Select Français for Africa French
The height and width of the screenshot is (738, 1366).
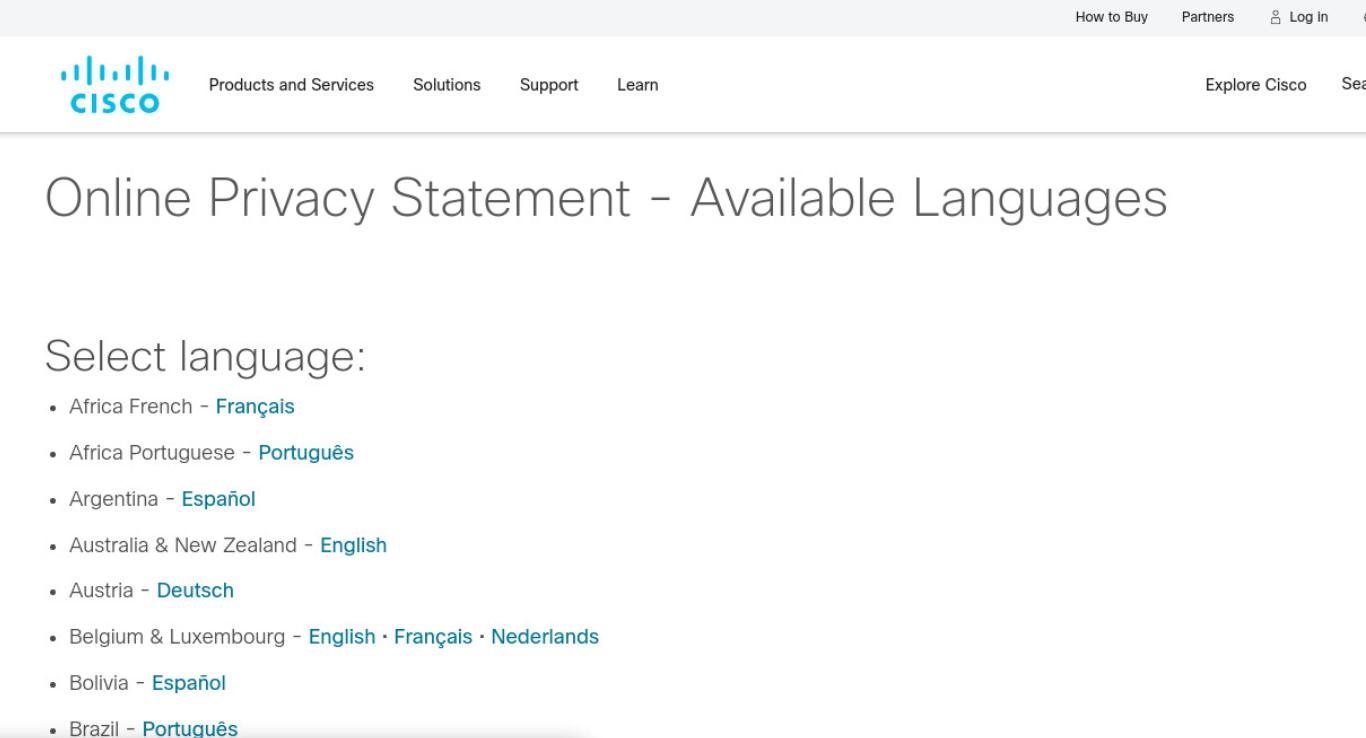(x=255, y=407)
